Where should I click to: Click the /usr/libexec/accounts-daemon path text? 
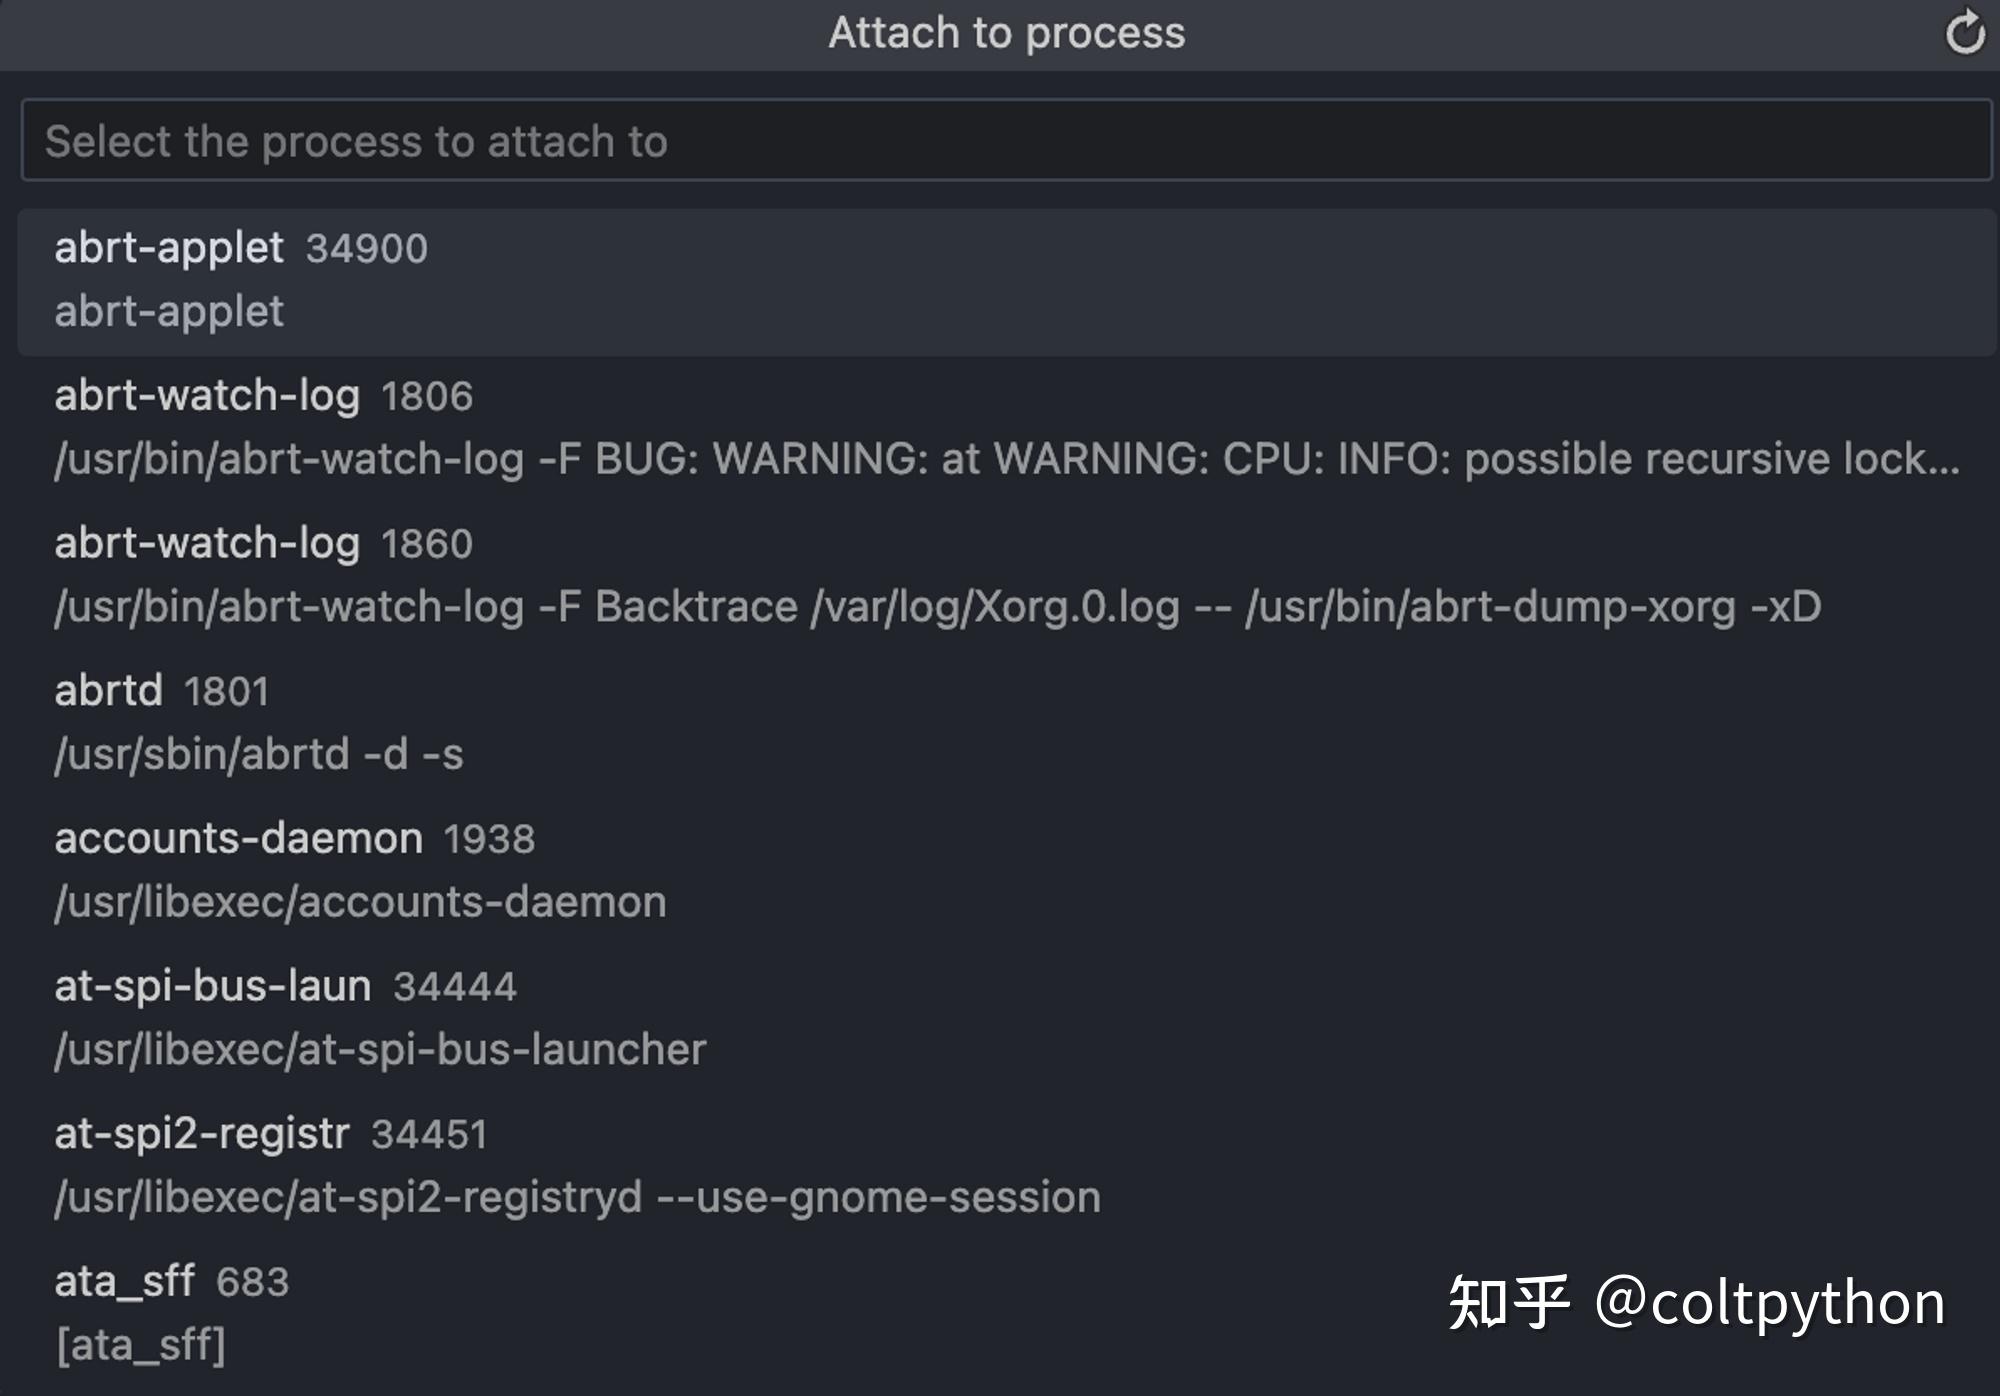click(x=360, y=902)
